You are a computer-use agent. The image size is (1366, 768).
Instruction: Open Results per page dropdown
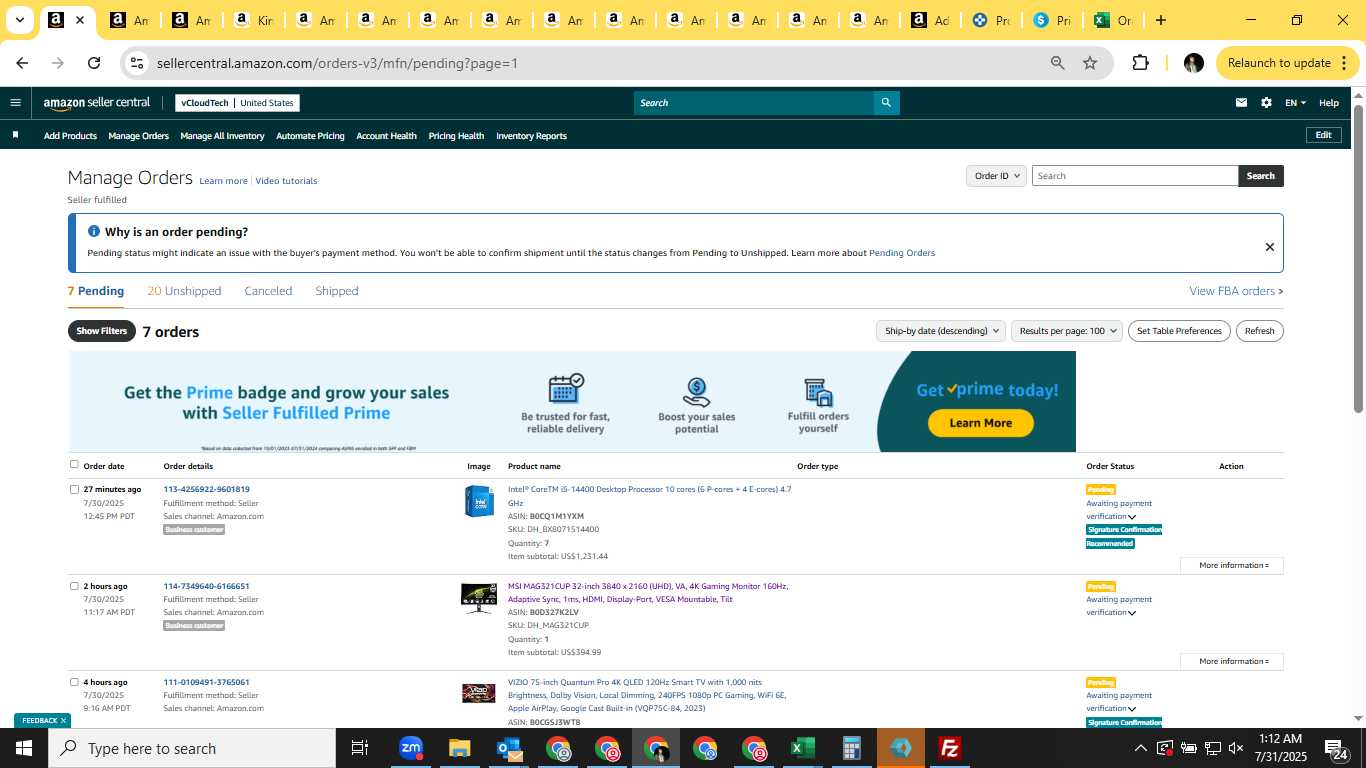[1066, 331]
